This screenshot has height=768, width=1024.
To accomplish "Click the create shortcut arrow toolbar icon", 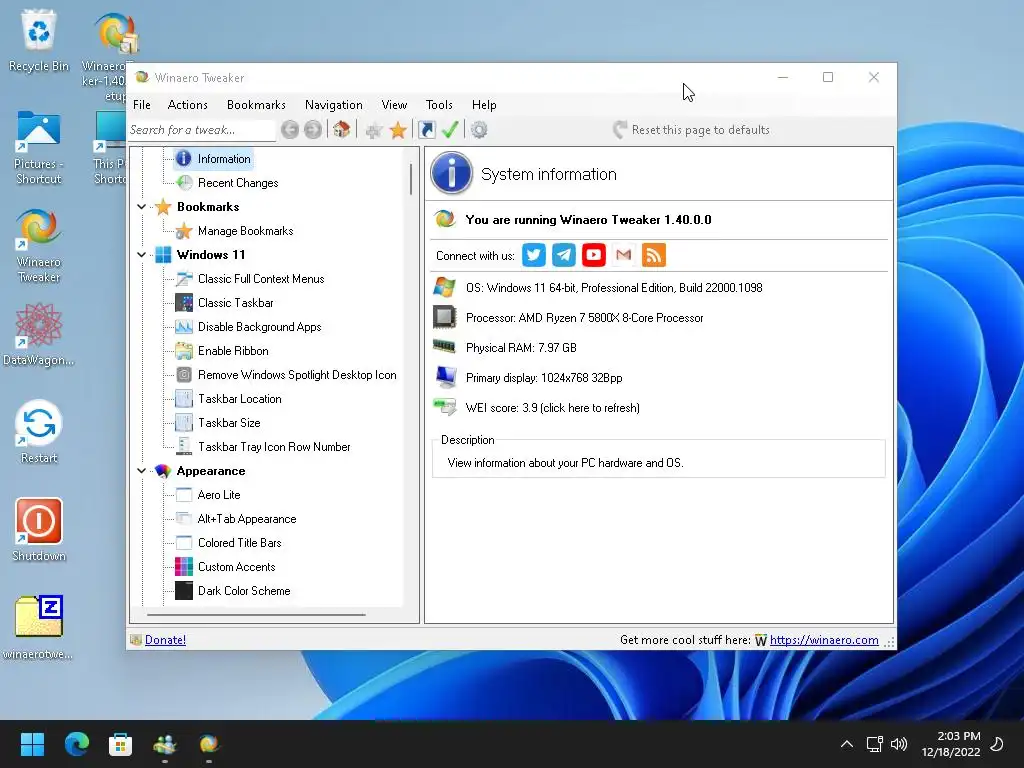I will pos(426,130).
